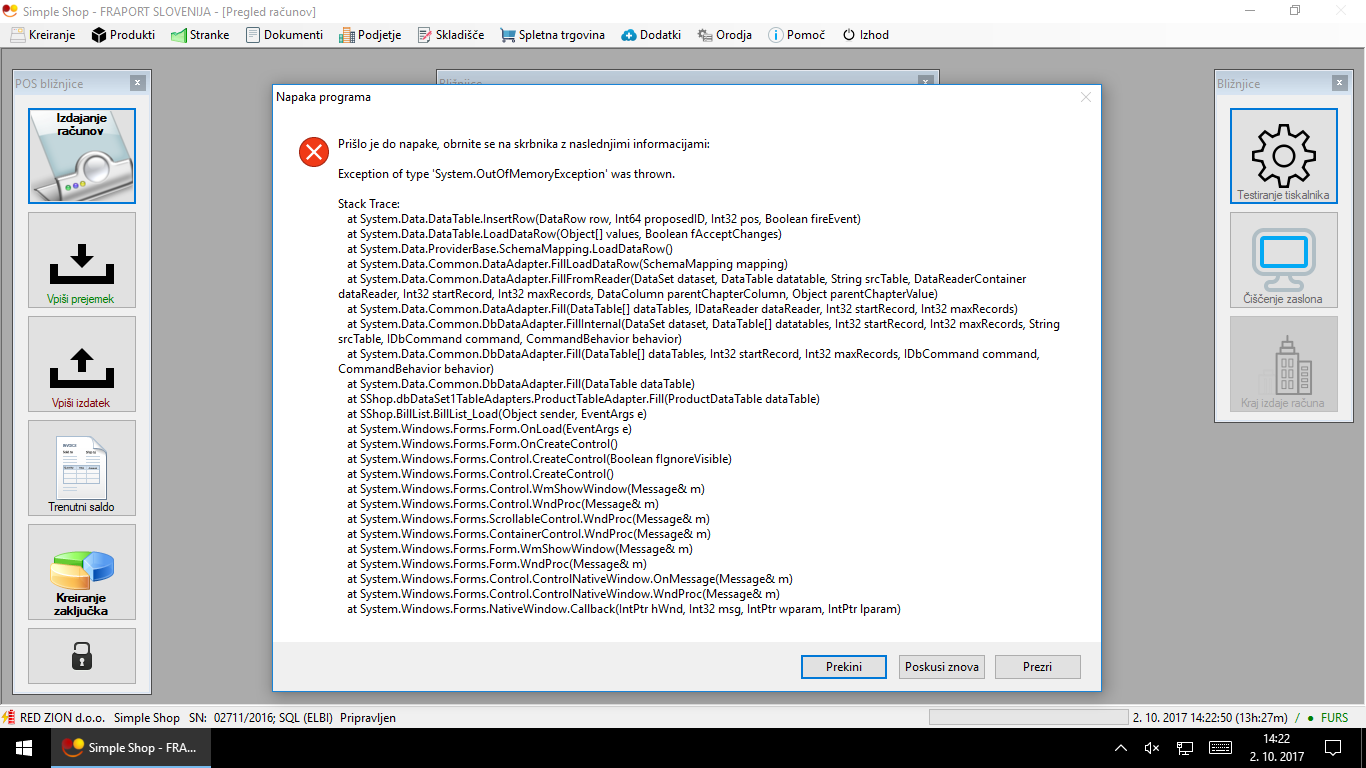This screenshot has width=1366, height=768.
Task: Click the Prezri button
Action: [1038, 667]
